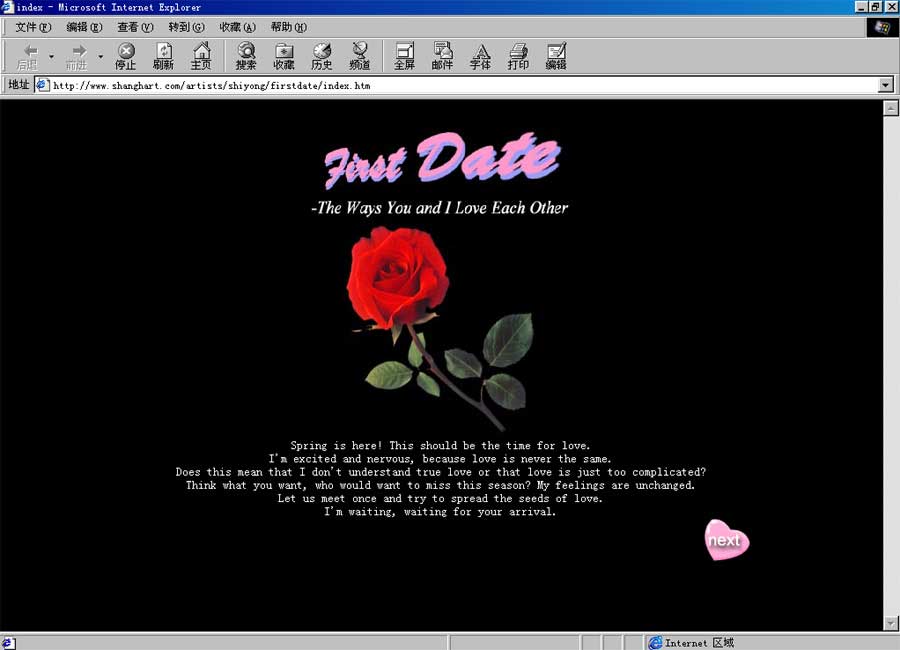
Task: Open Back button history dropdown arrow
Action: [51, 56]
